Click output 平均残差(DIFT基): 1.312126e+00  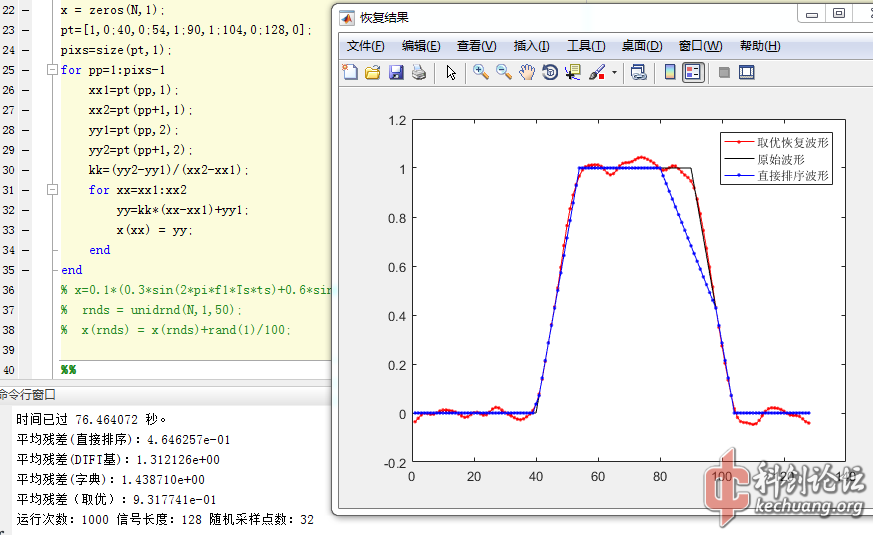[x=118, y=459]
